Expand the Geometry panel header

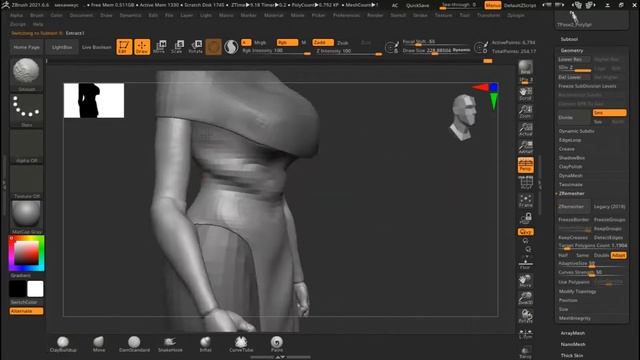coord(571,50)
